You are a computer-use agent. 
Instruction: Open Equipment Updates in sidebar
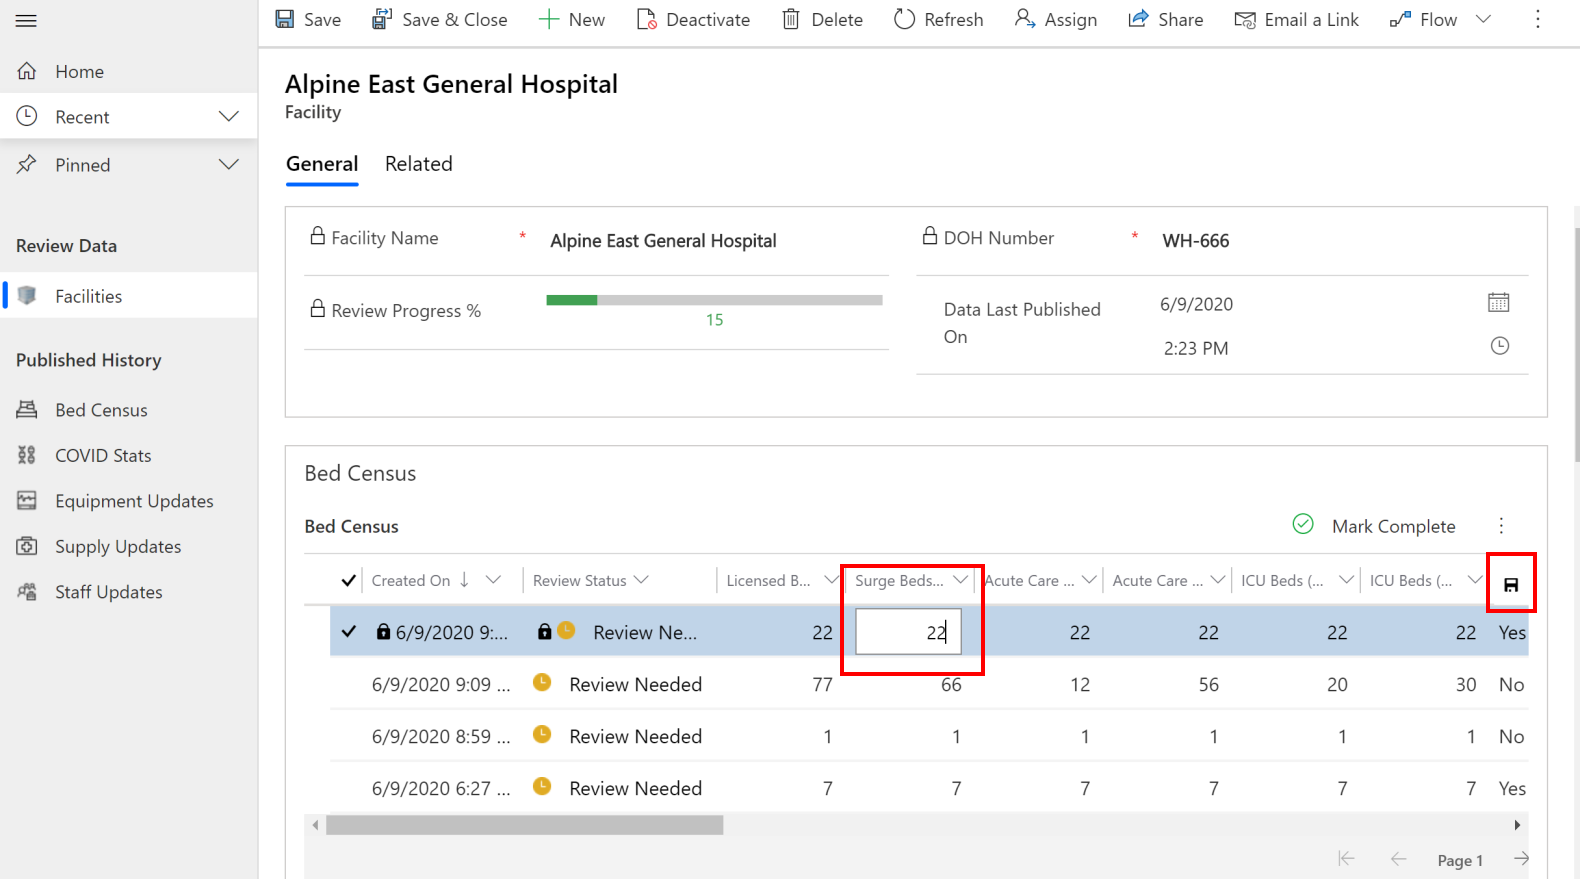(129, 500)
